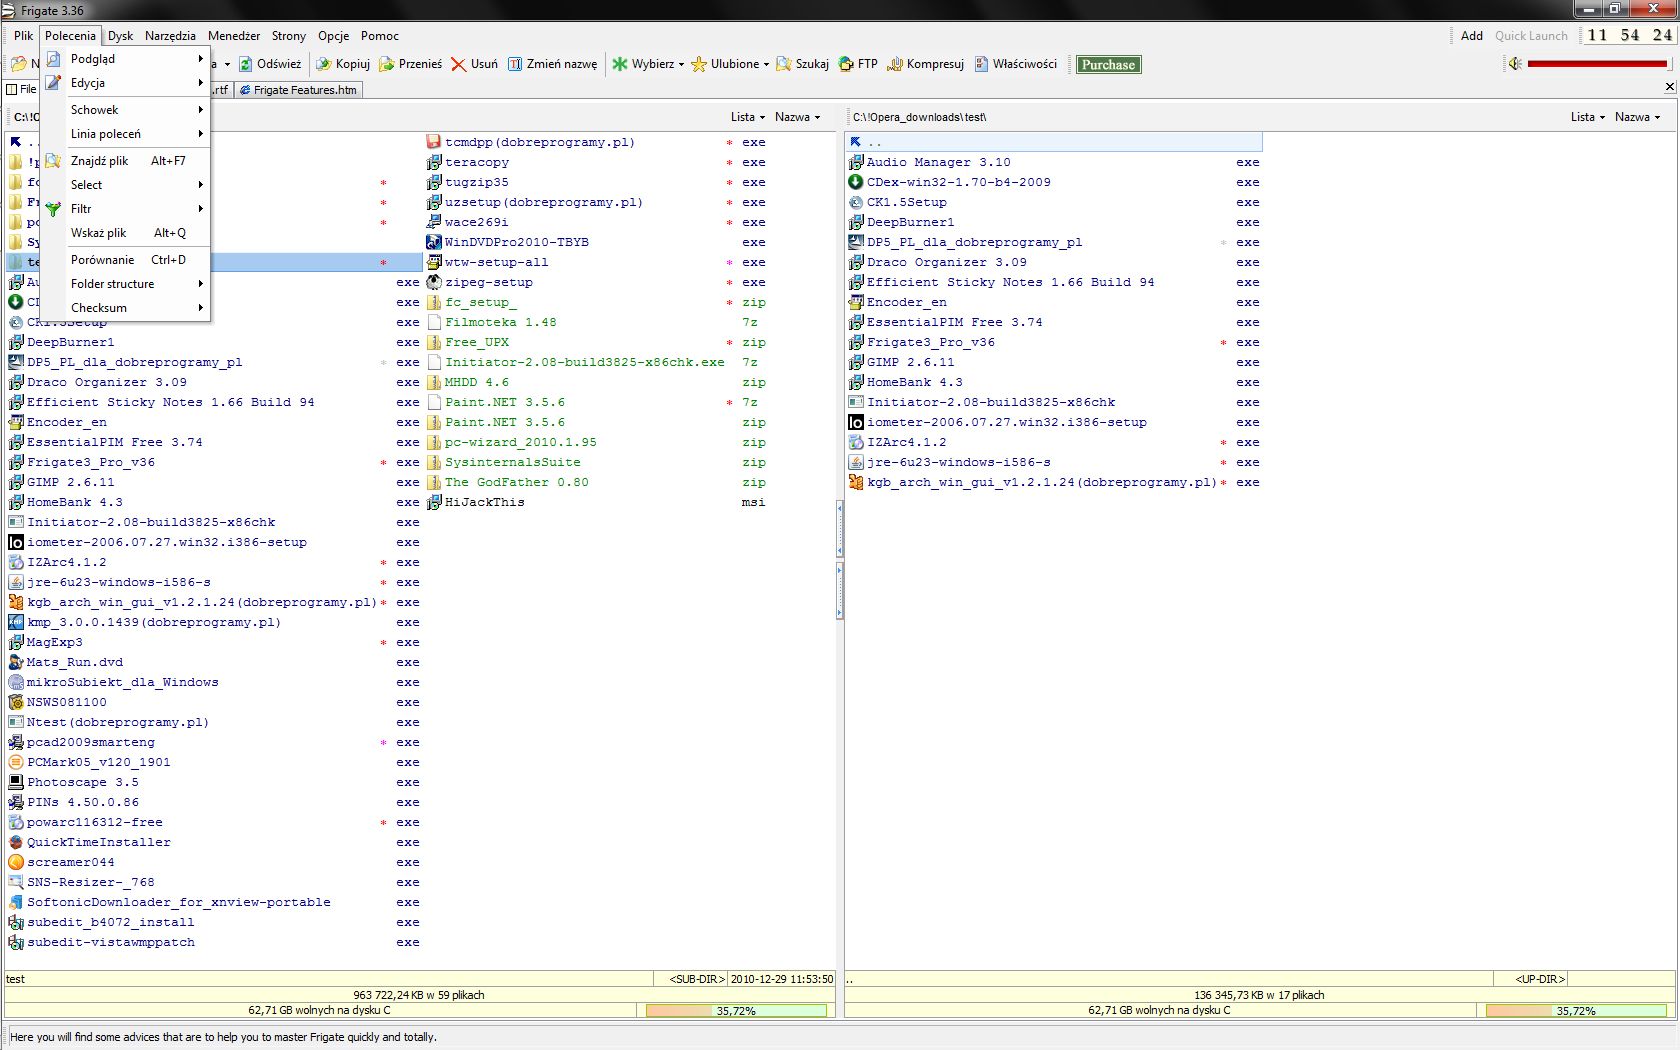
Task: Open the Opcje menu
Action: coord(334,36)
